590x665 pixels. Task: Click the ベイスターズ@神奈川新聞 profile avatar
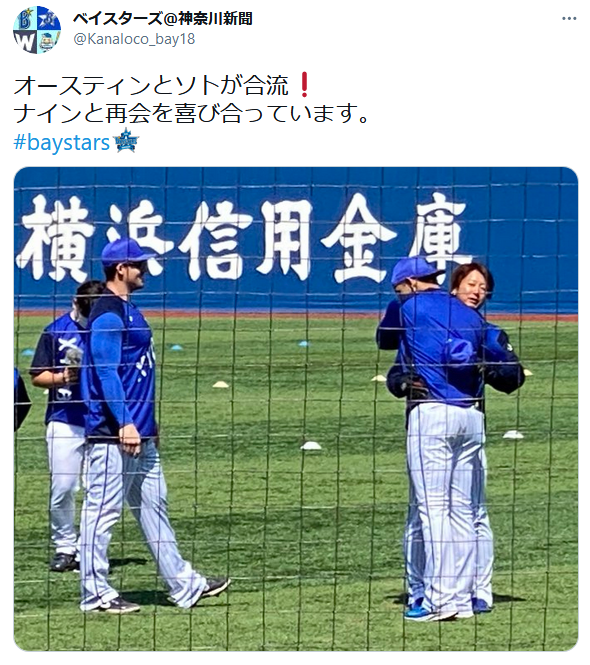click(x=37, y=30)
